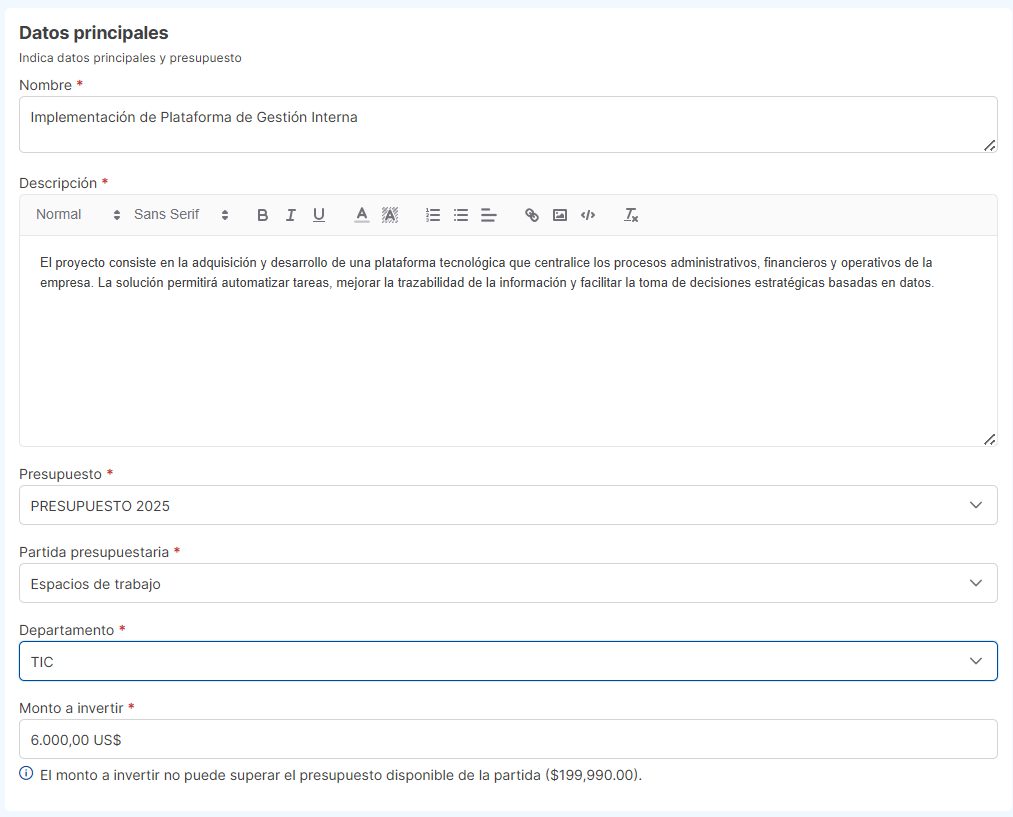Apply a highlight background color
The width and height of the screenshot is (1013, 817).
point(389,214)
